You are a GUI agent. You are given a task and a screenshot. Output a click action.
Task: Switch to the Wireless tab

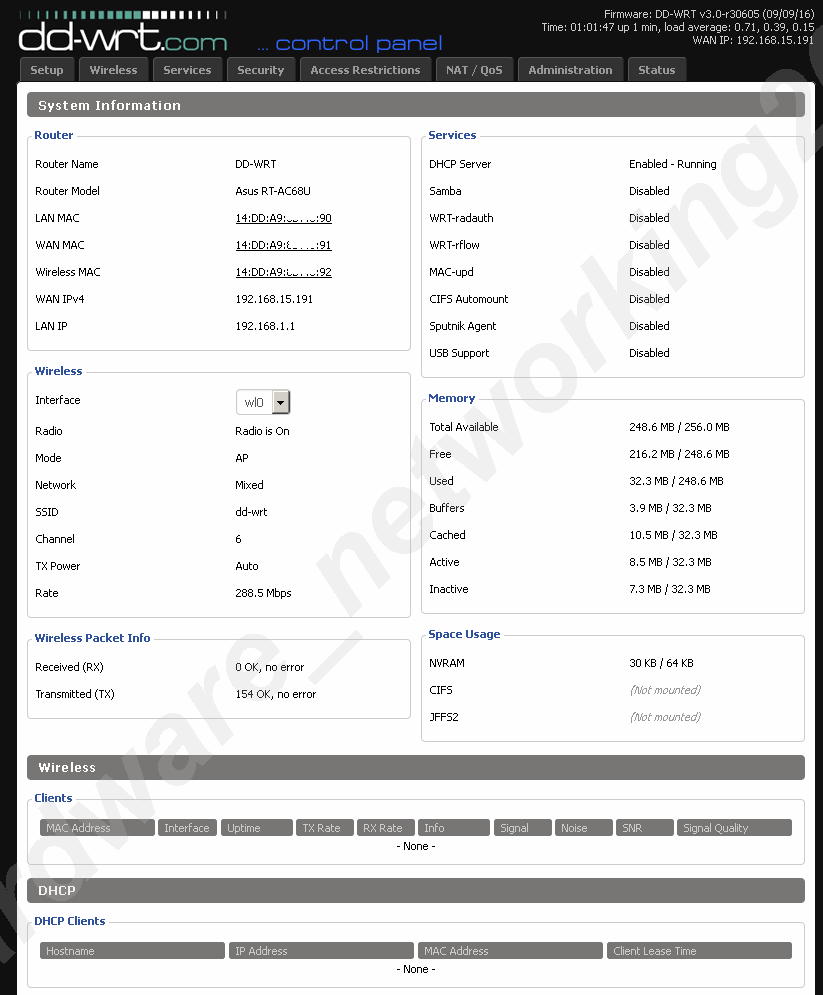click(113, 70)
